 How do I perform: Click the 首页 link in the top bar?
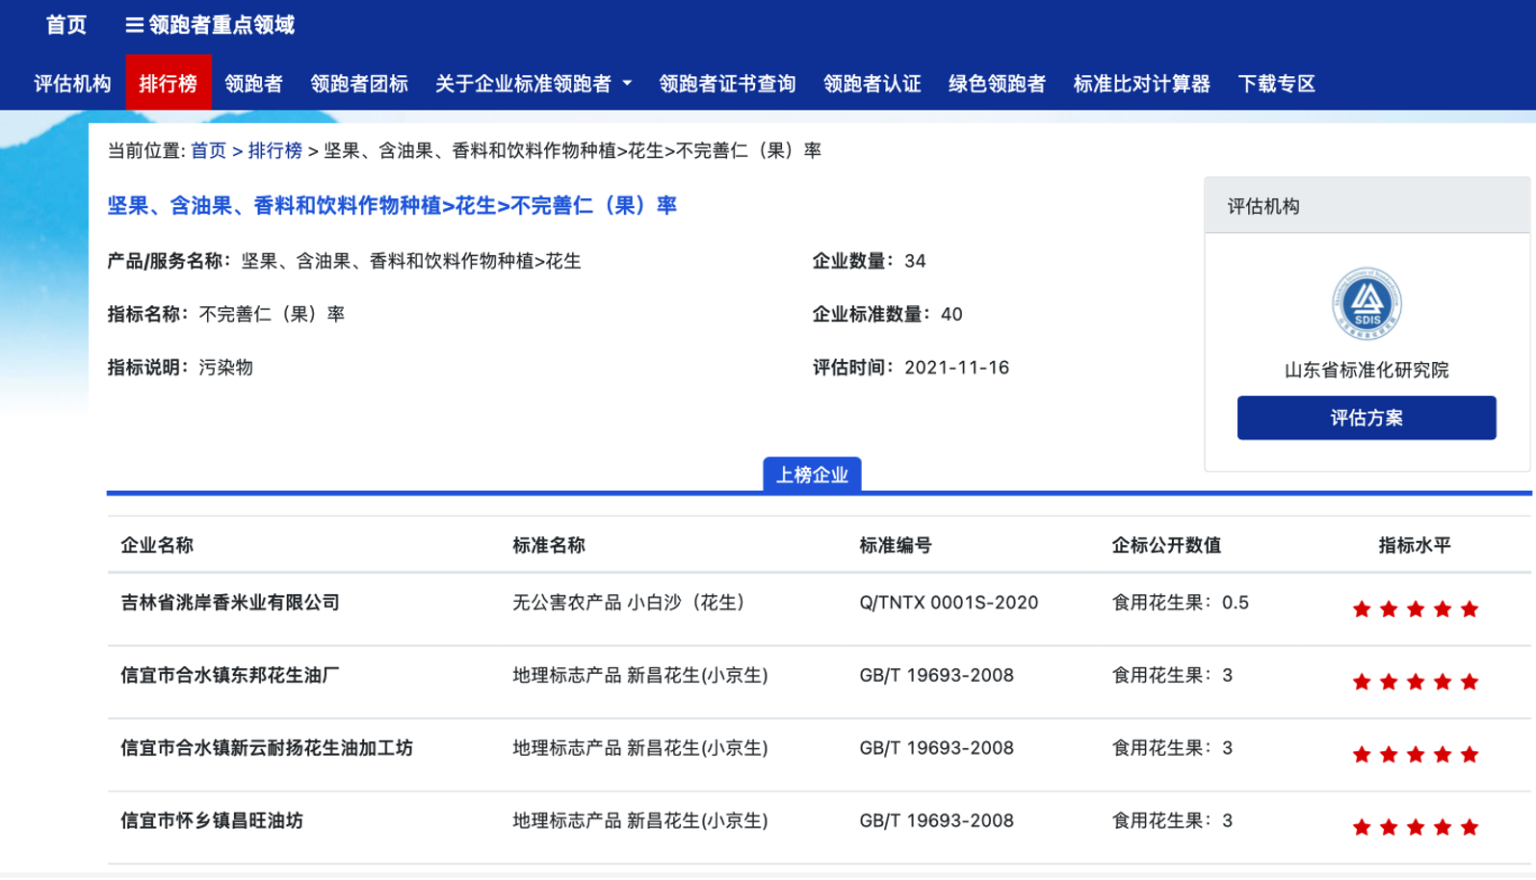(66, 25)
